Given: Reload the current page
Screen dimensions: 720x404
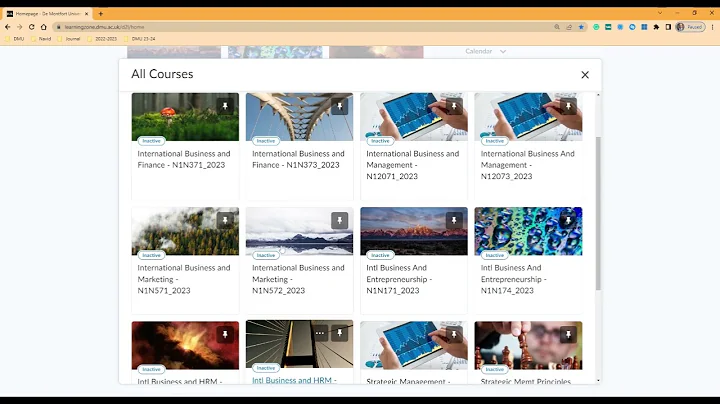Looking at the screenshot, I should pyautogui.click(x=31, y=27).
